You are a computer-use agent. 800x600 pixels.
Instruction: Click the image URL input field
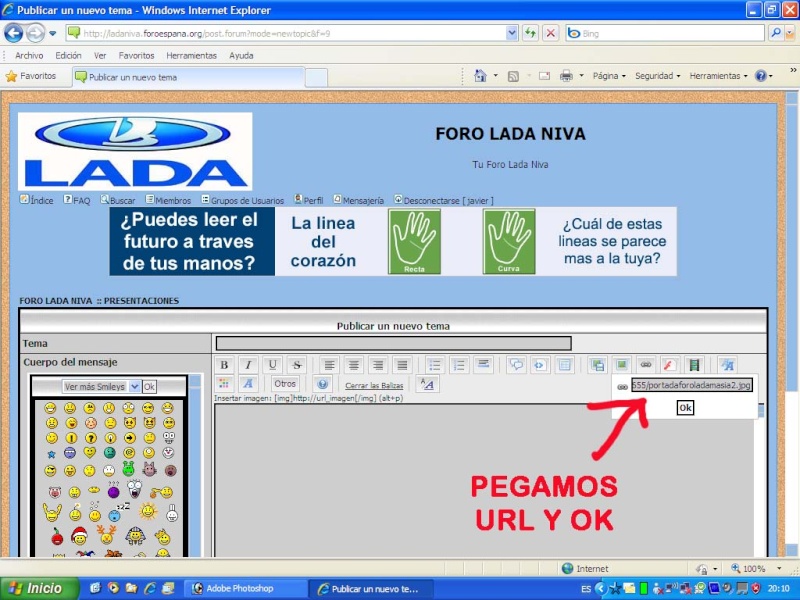click(x=691, y=385)
